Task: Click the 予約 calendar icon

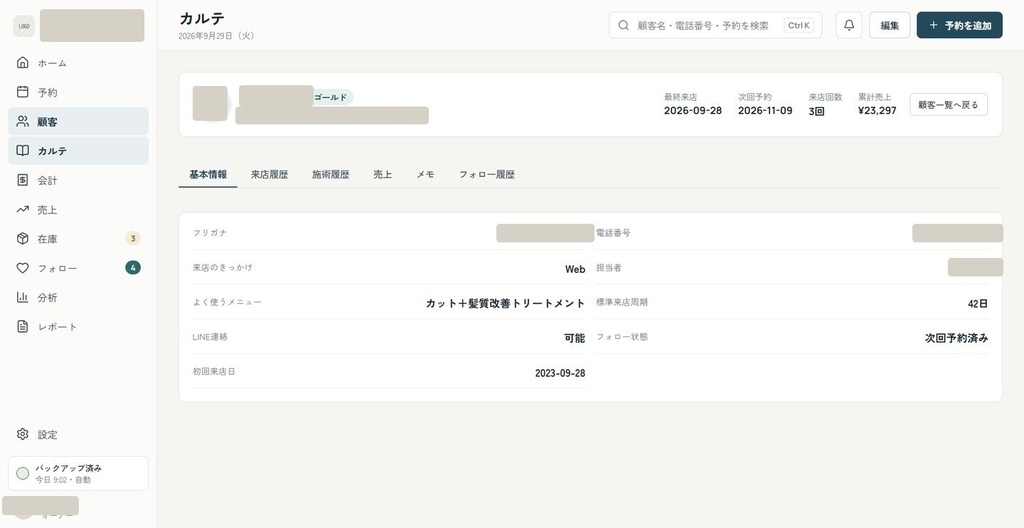Action: pyautogui.click(x=23, y=92)
